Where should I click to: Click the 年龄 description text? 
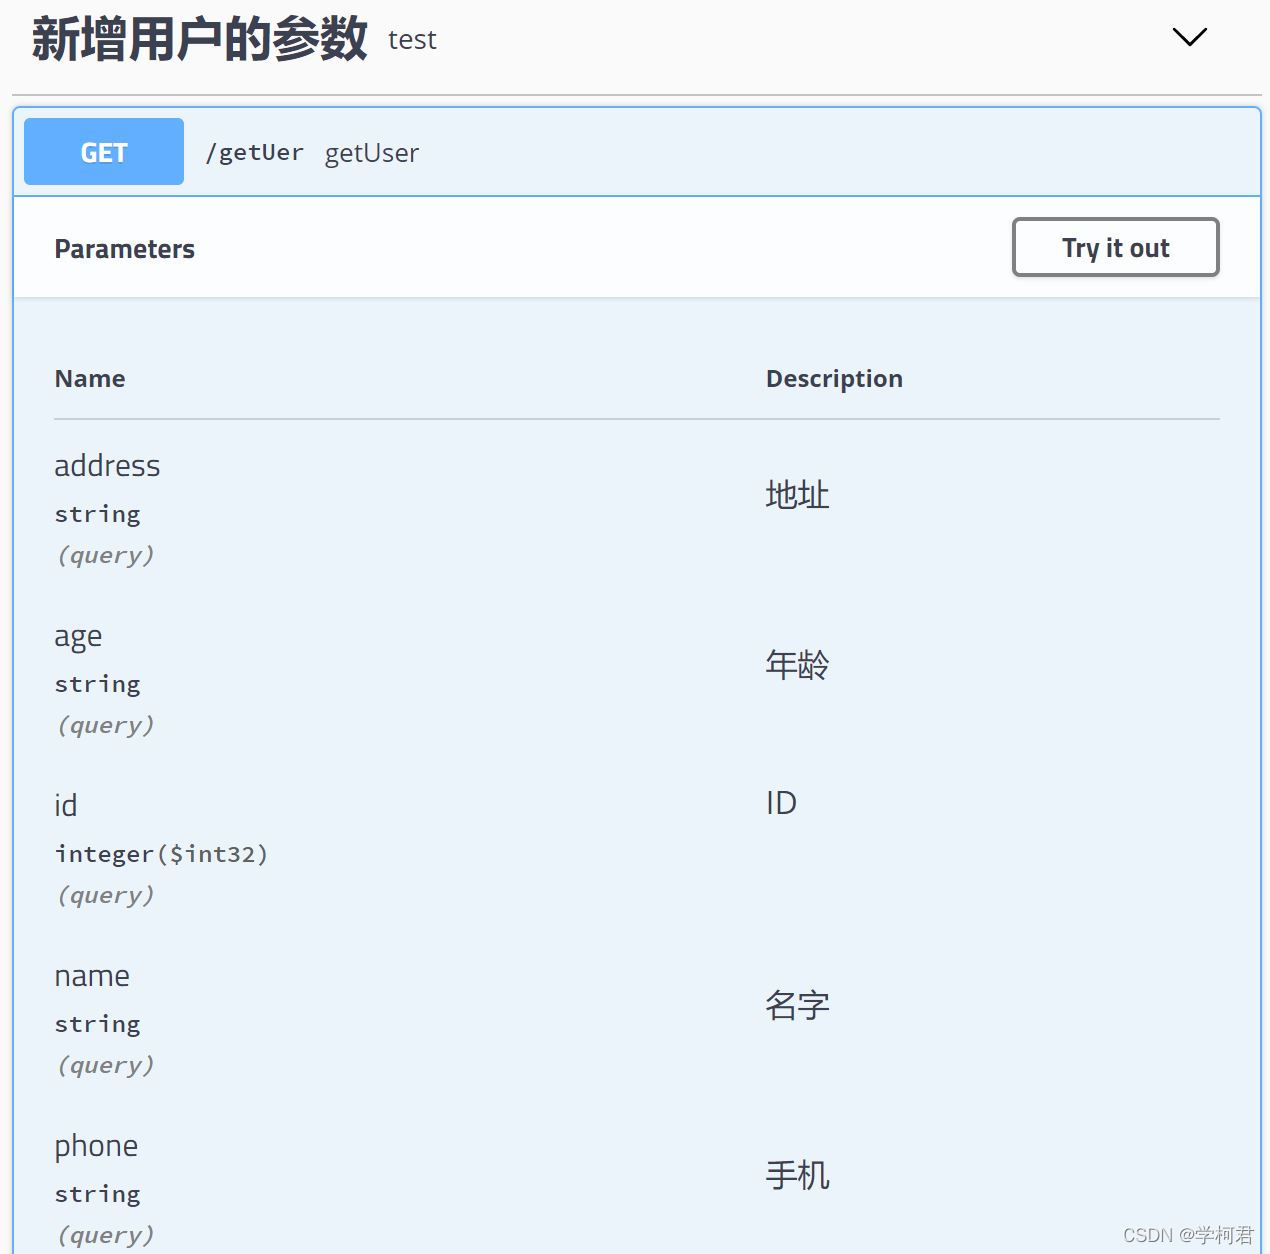797,665
